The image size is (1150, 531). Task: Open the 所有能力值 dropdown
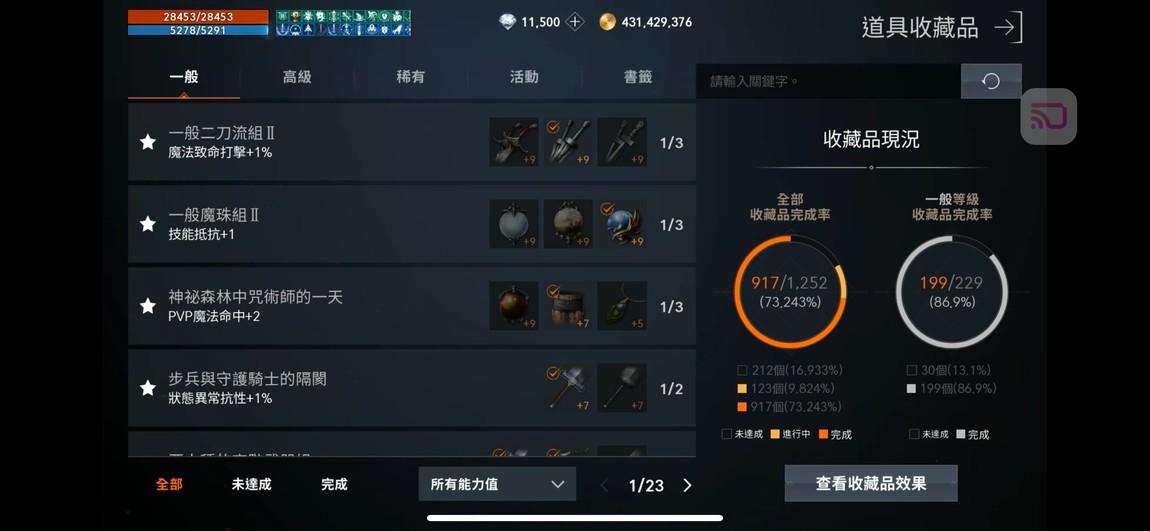[x=497, y=484]
